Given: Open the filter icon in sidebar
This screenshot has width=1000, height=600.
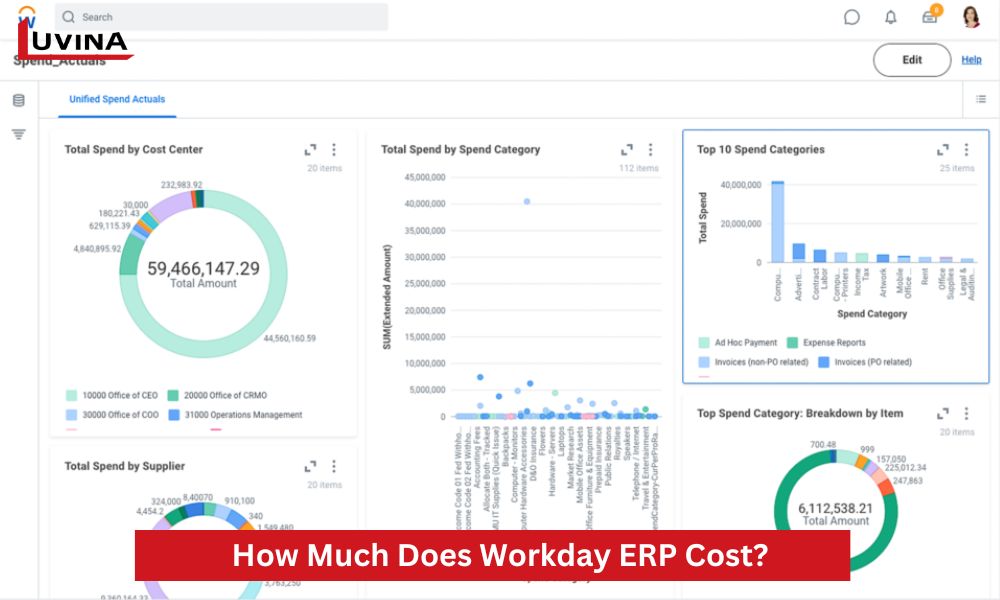Looking at the screenshot, I should 19,134.
